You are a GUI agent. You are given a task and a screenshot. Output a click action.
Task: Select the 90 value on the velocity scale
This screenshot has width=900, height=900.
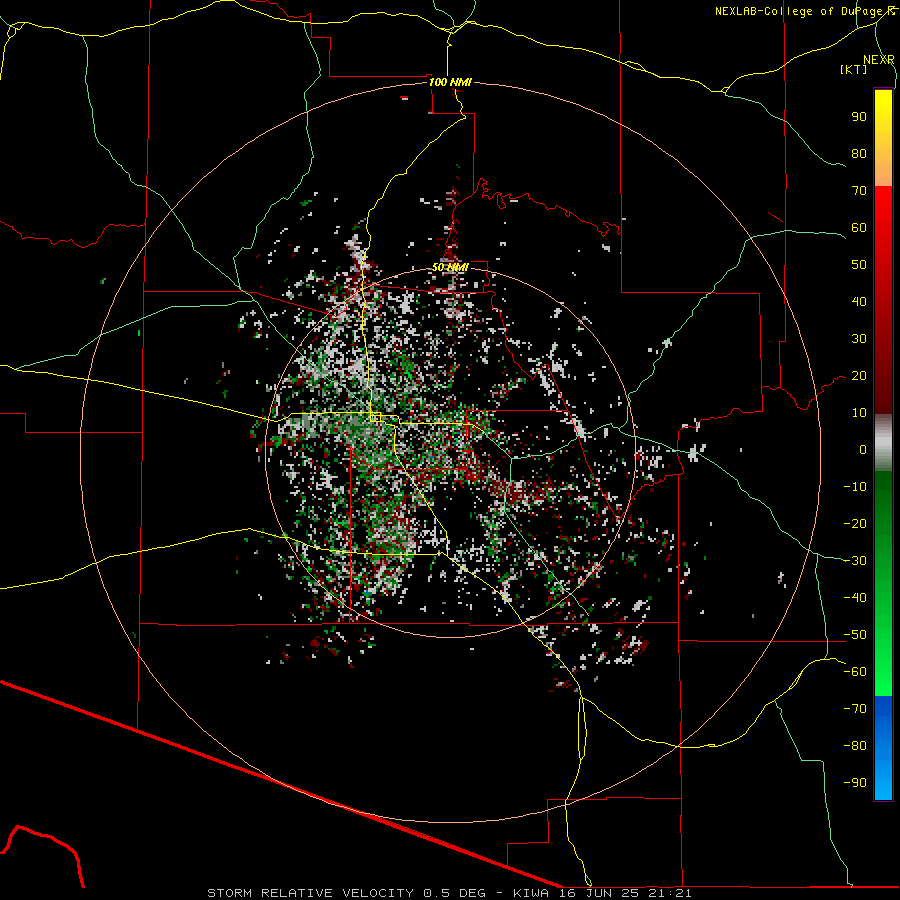tap(859, 117)
